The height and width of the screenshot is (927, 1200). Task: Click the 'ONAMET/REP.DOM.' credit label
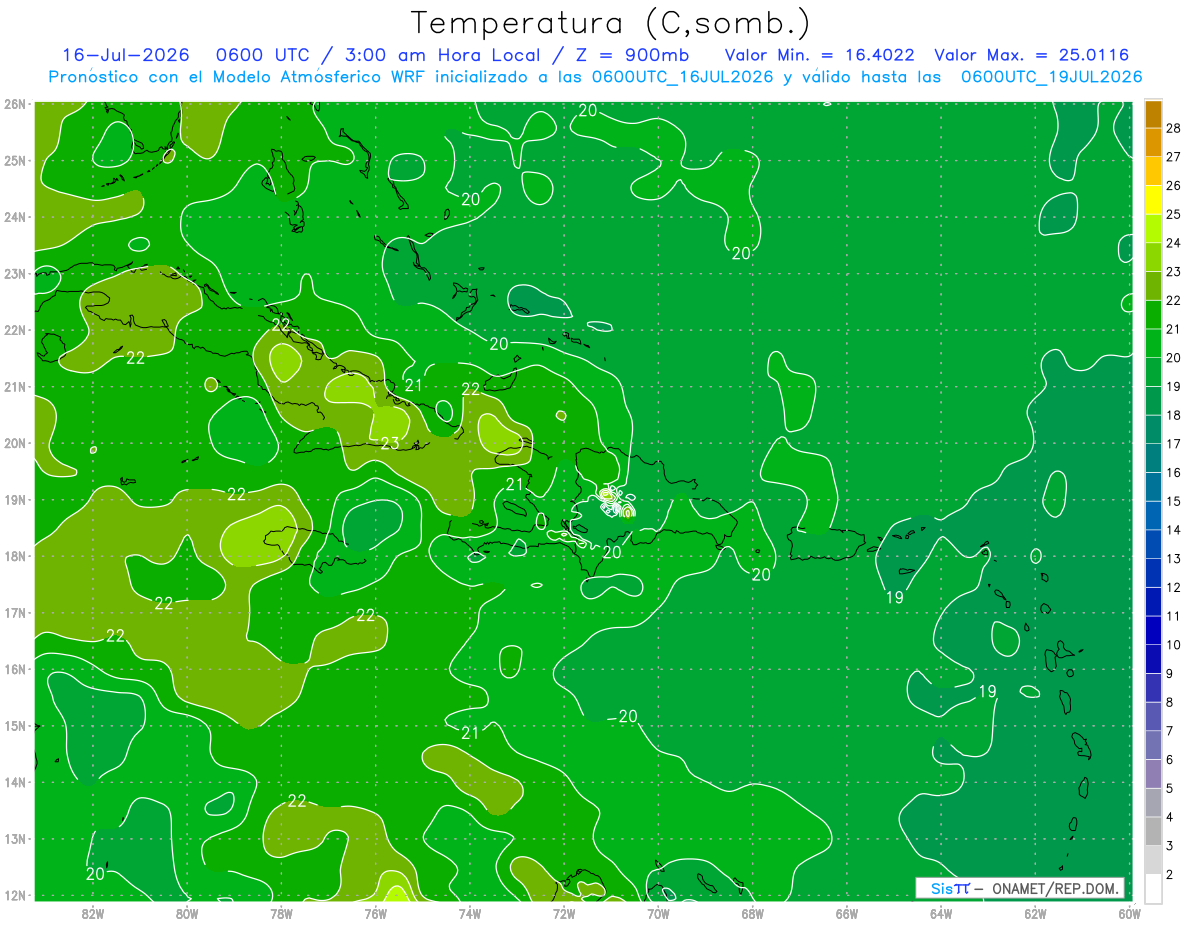point(1055,889)
